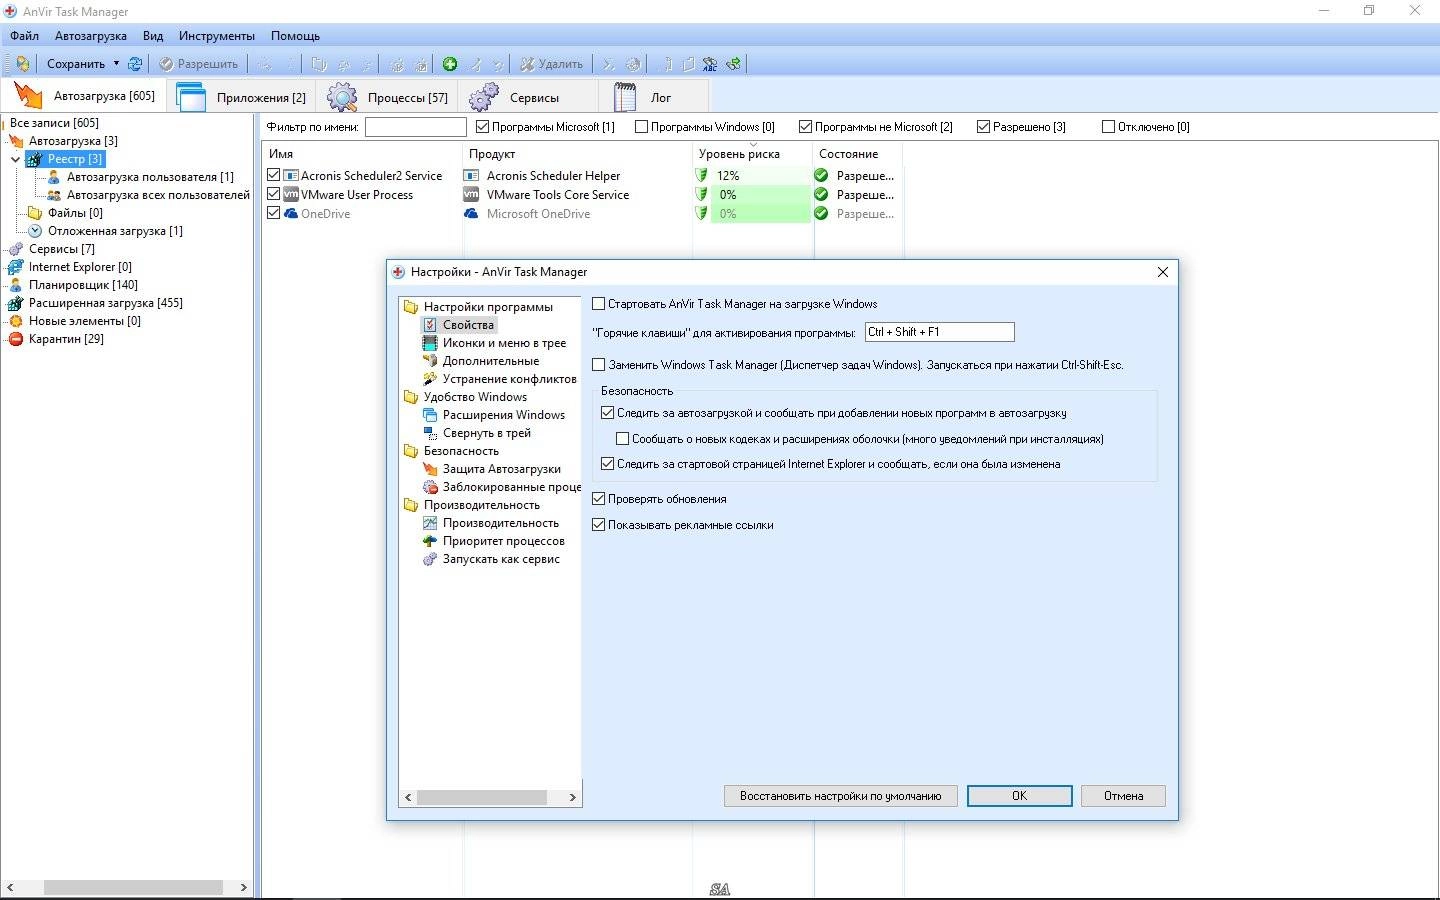Viewport: 1440px width, 900px height.
Task: Click the Защита Автозагрузки icon
Action: coord(430,469)
